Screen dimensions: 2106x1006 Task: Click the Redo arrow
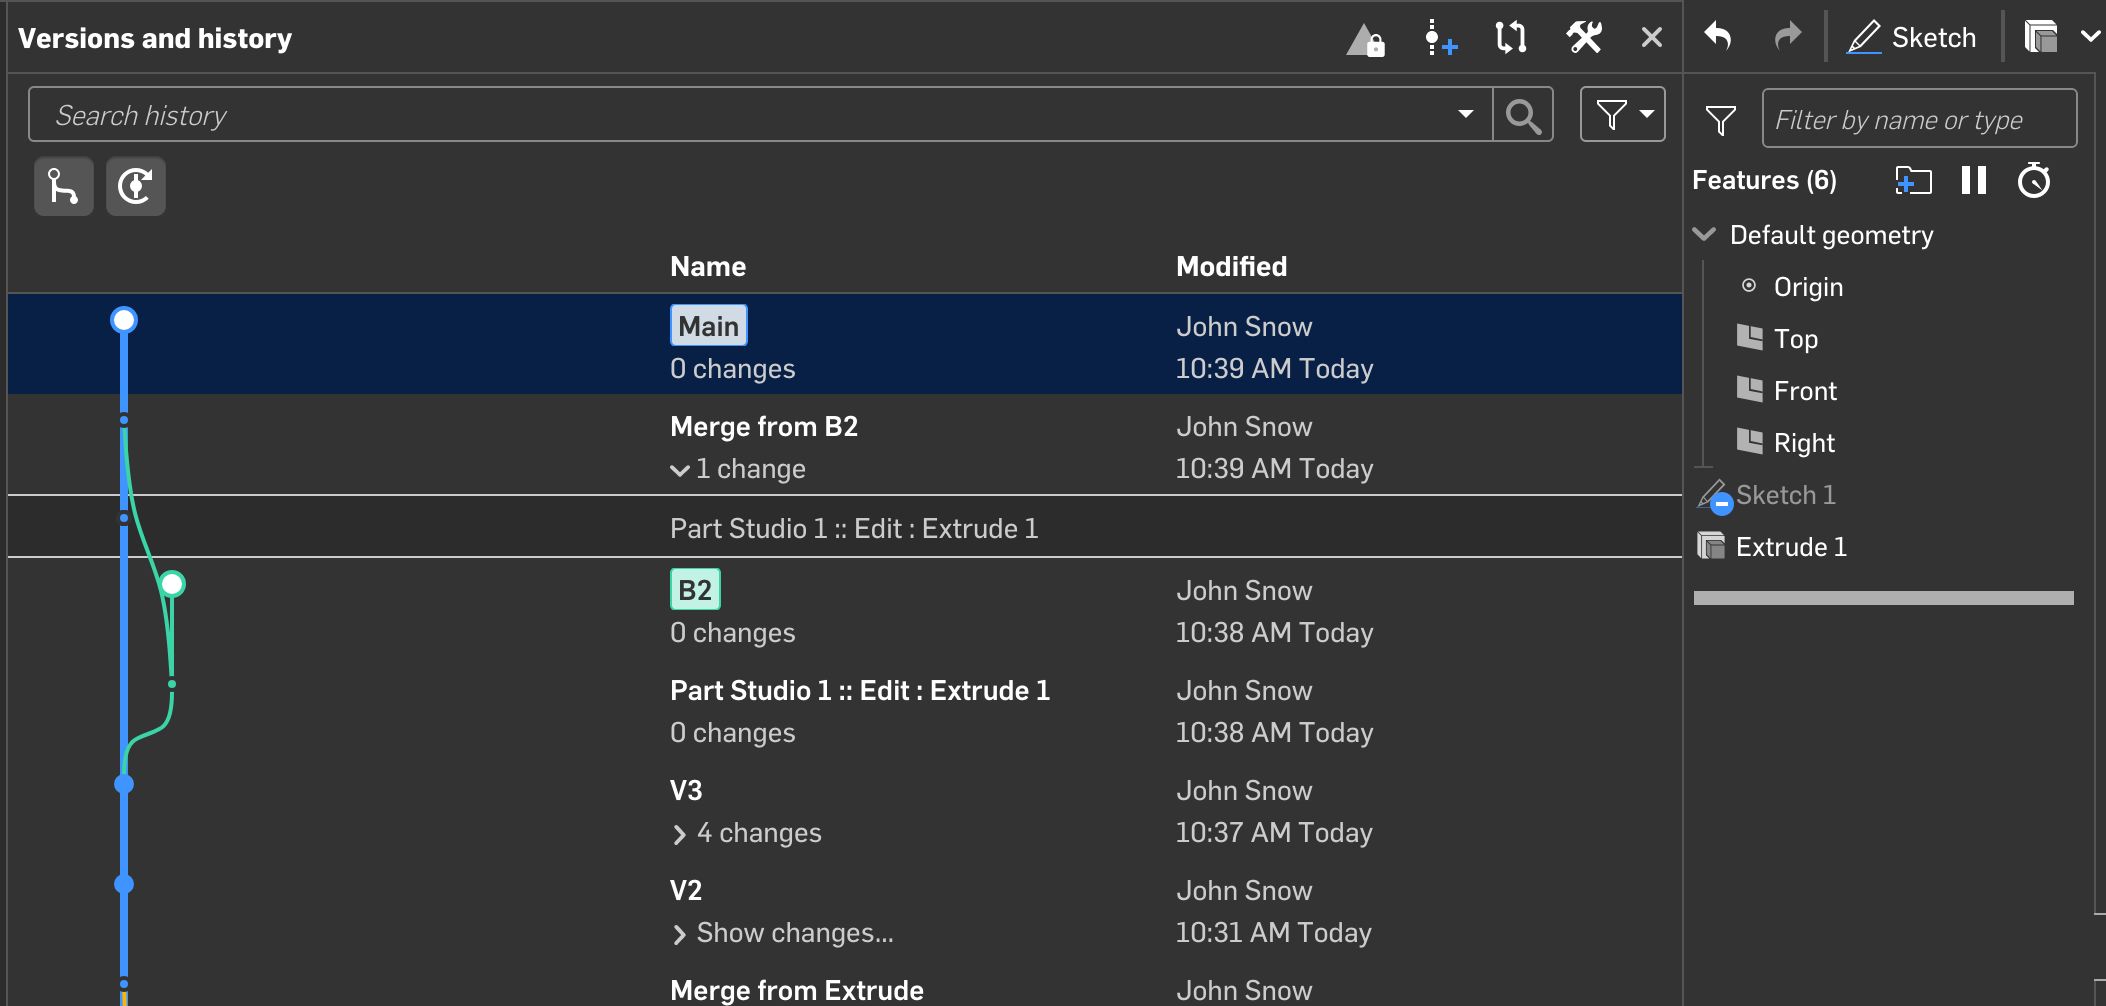point(1787,36)
